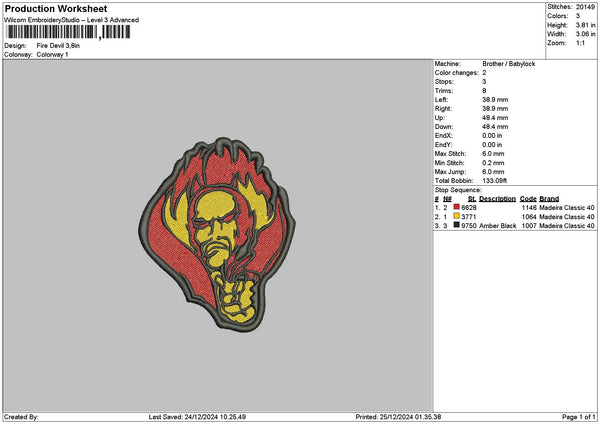This screenshot has width=600, height=424.
Task: Click the Zoom value '1:1'
Action: (580, 43)
